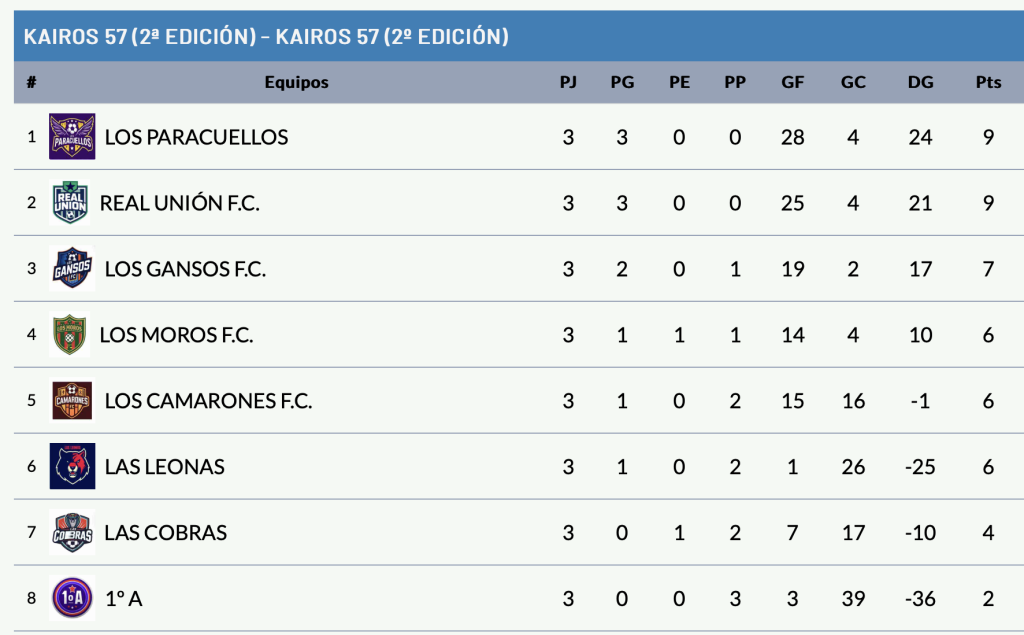Click the Los Moros shield logo

71,335
